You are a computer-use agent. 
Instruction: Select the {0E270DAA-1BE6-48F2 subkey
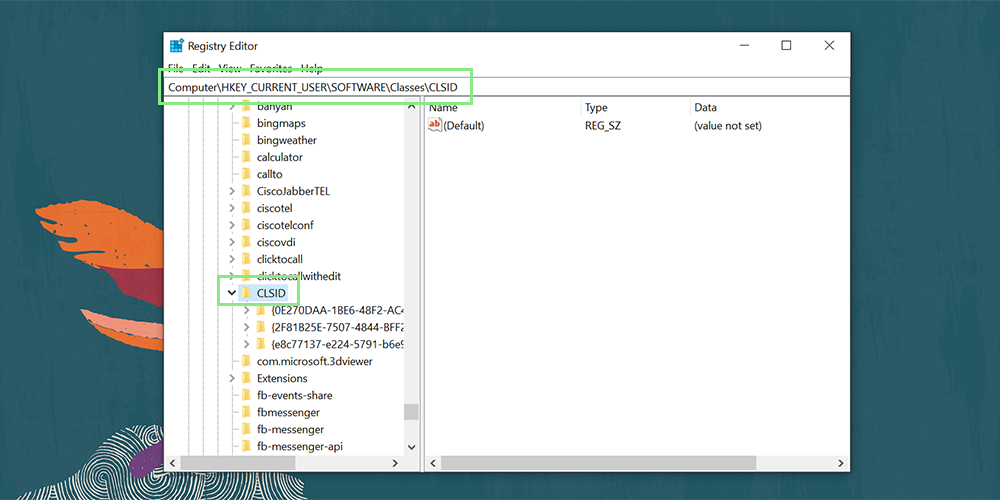(x=337, y=311)
